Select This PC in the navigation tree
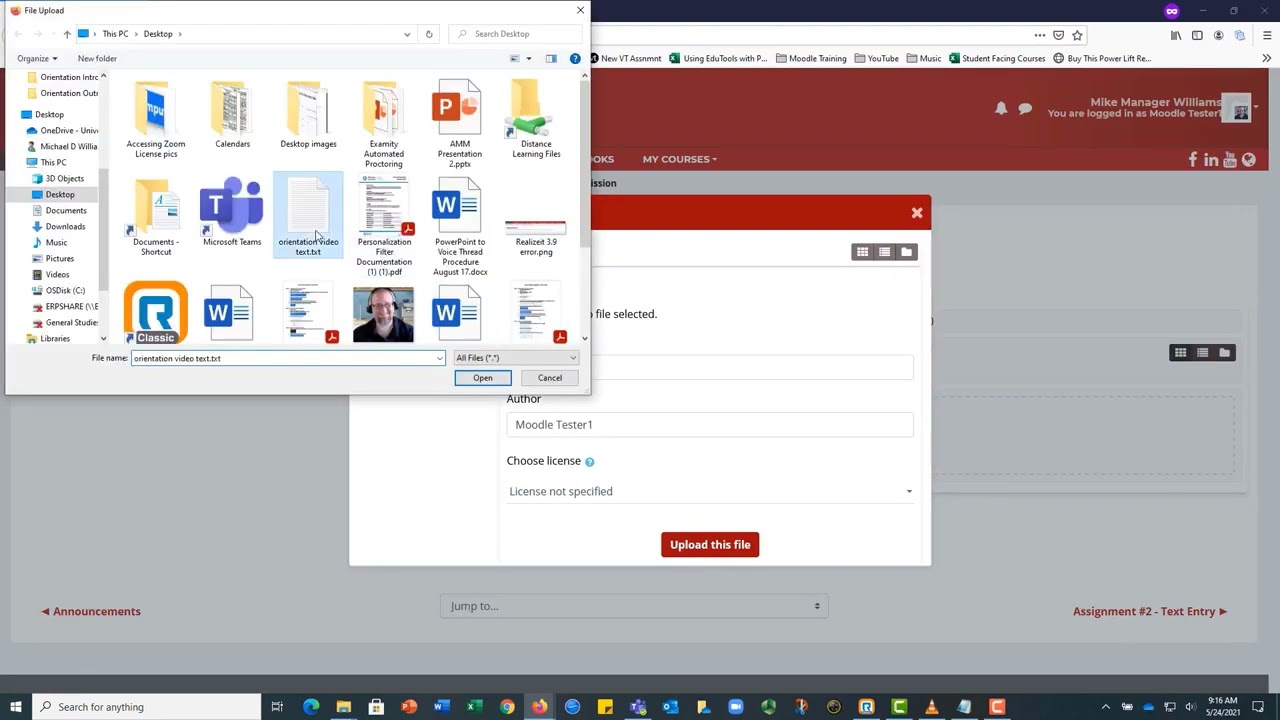The image size is (1280, 720). [x=53, y=162]
